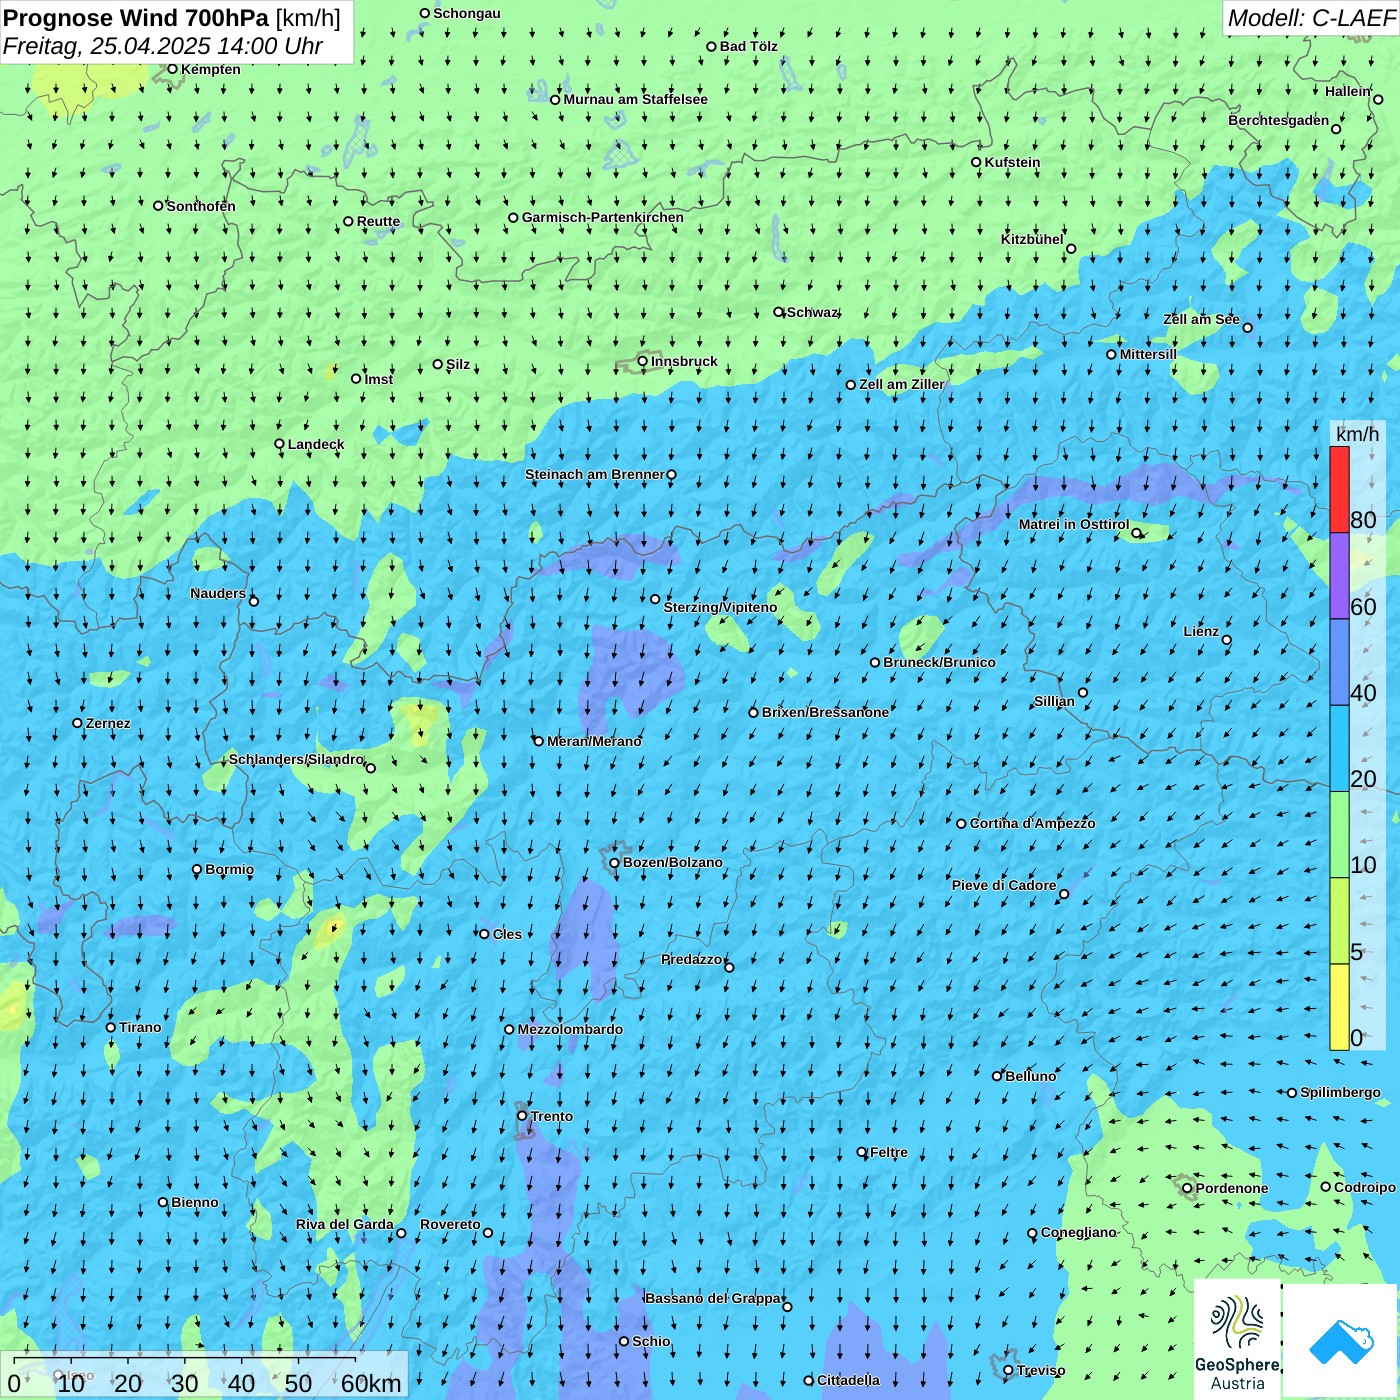Click the 'Zell am Ziller' label

[902, 384]
